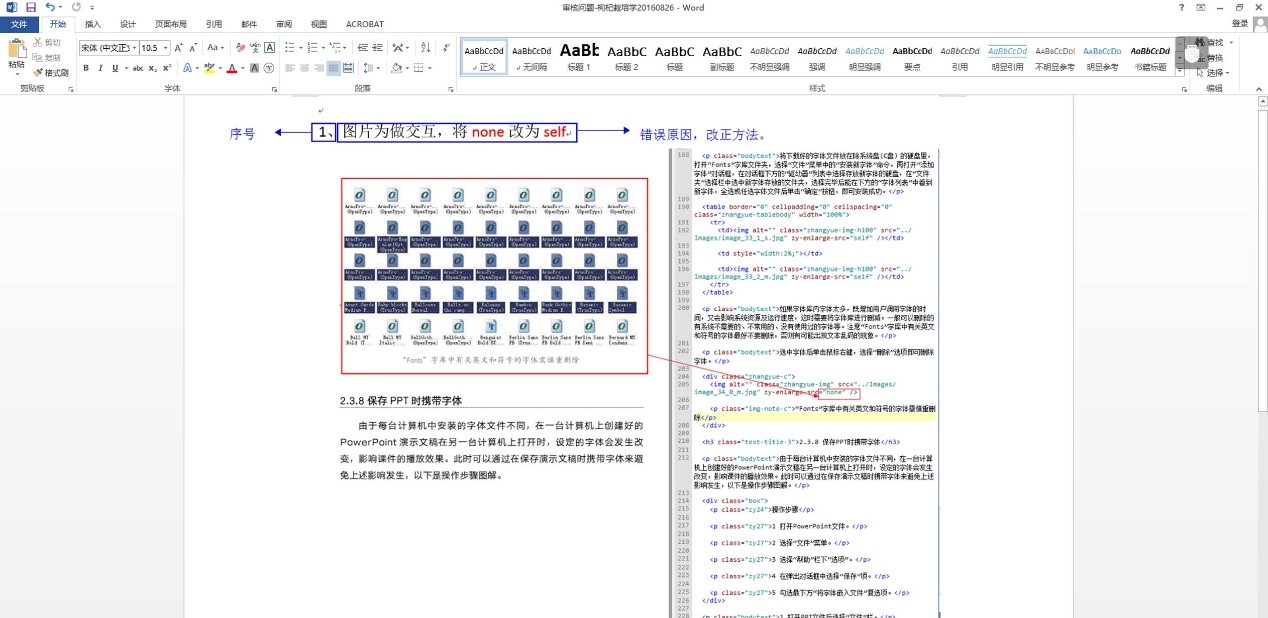This screenshot has width=1268, height=618.
Task: Open the 插入 (Insert) ribbon tab
Action: tap(92, 23)
